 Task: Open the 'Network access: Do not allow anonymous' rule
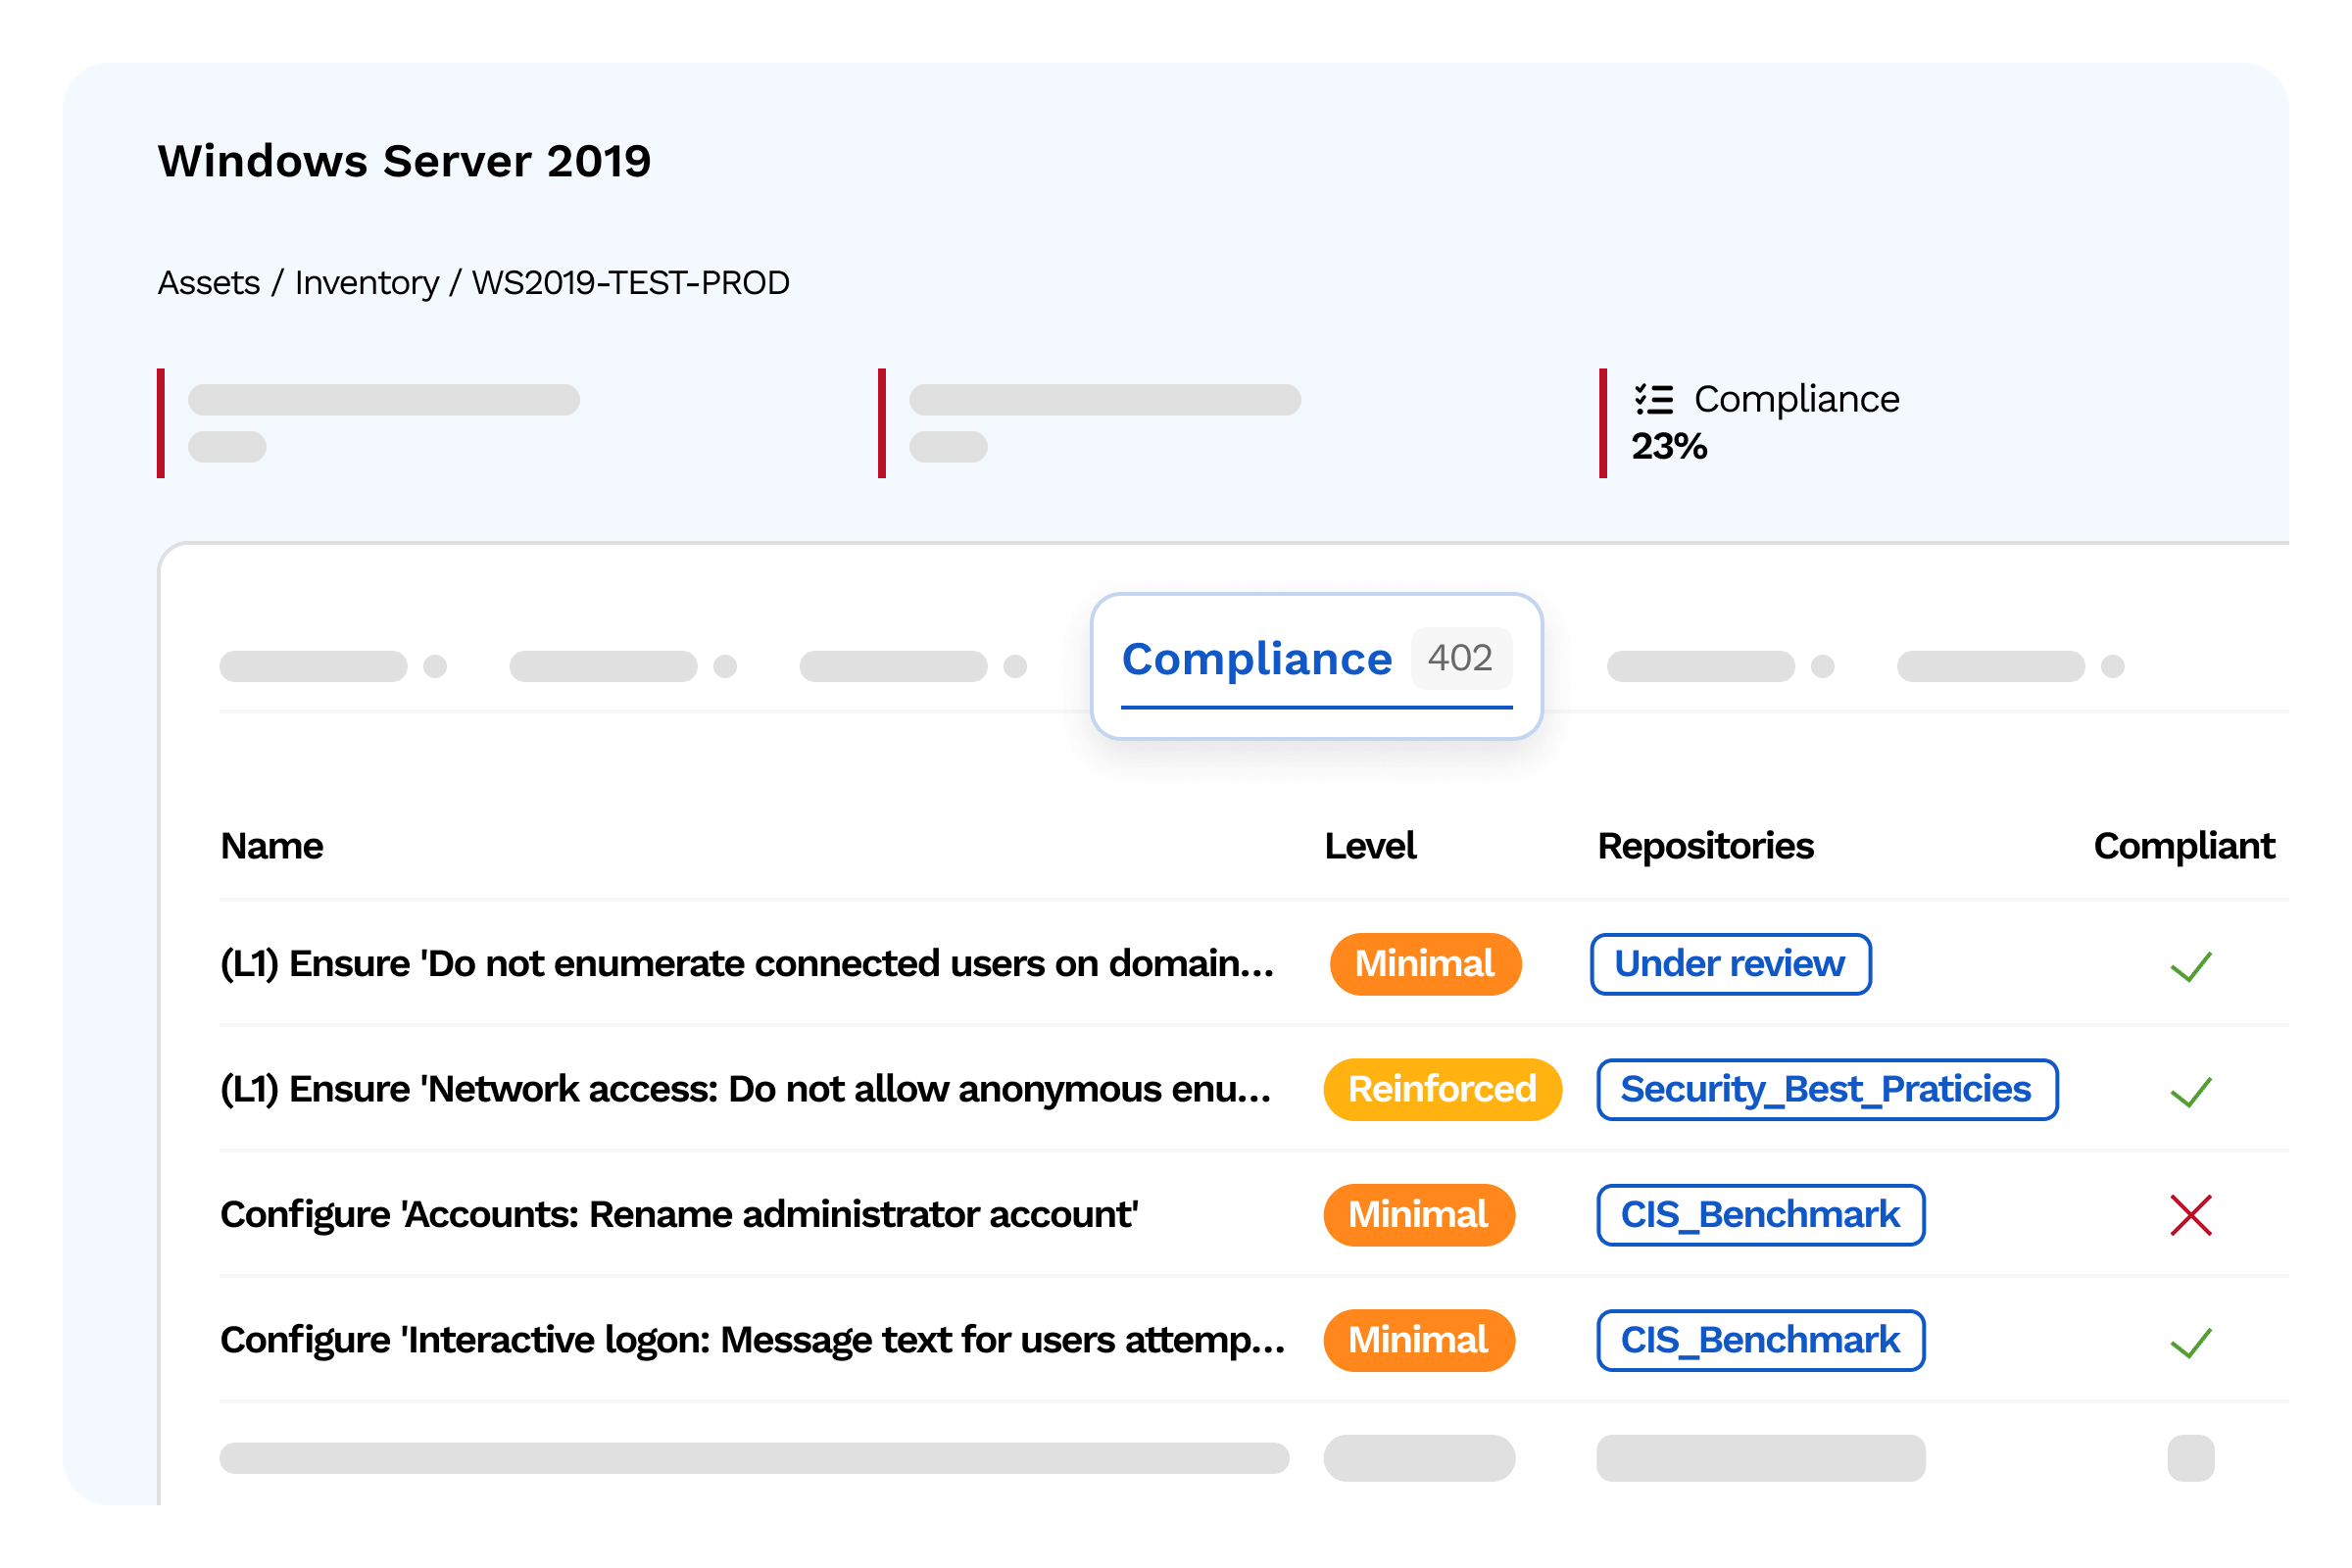pyautogui.click(x=746, y=1090)
